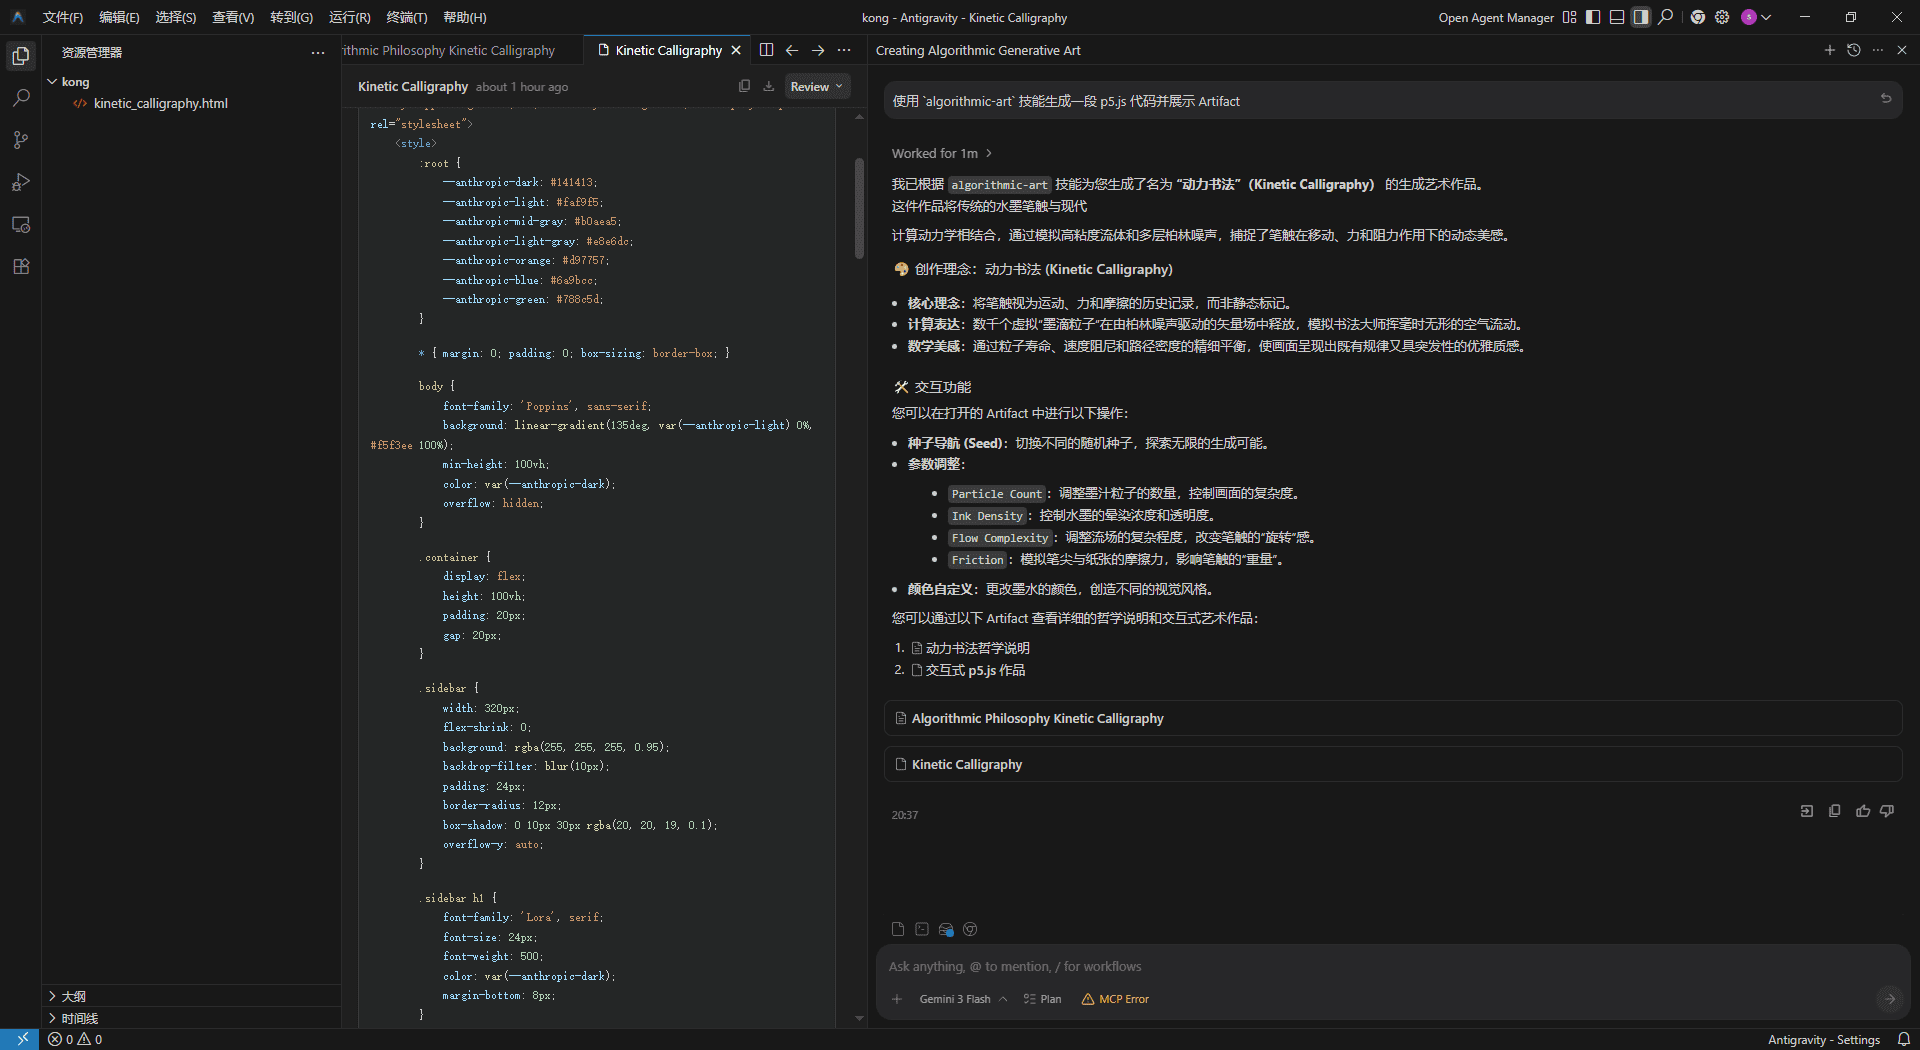Open the 编辑(E) menu
The image size is (1920, 1050).
119,17
